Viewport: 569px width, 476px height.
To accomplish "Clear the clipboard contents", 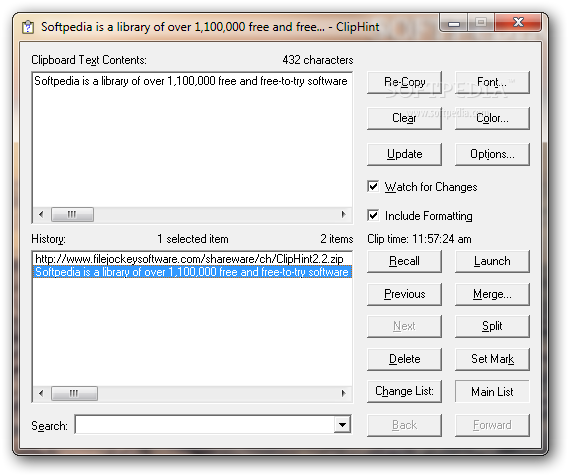I will tap(404, 118).
